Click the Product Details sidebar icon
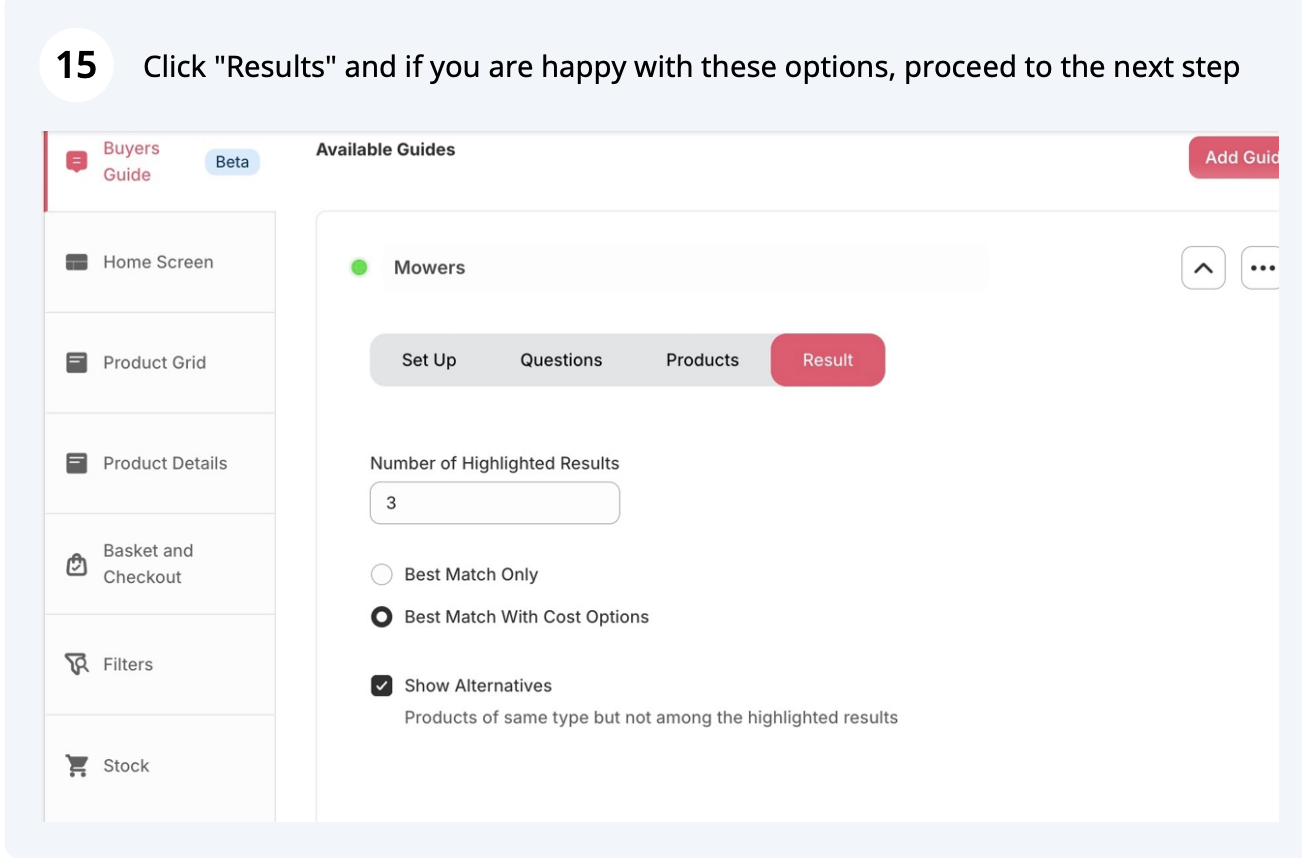This screenshot has width=1302, height=858. (x=76, y=463)
